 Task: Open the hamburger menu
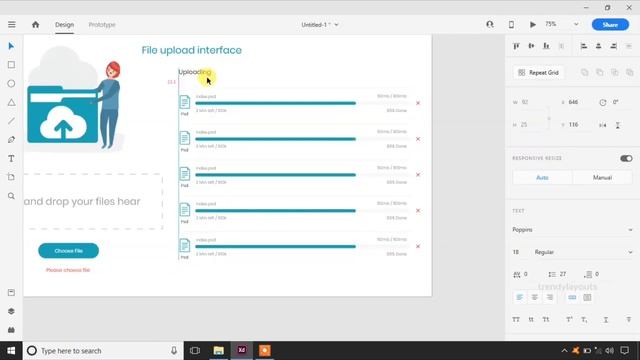[11, 24]
